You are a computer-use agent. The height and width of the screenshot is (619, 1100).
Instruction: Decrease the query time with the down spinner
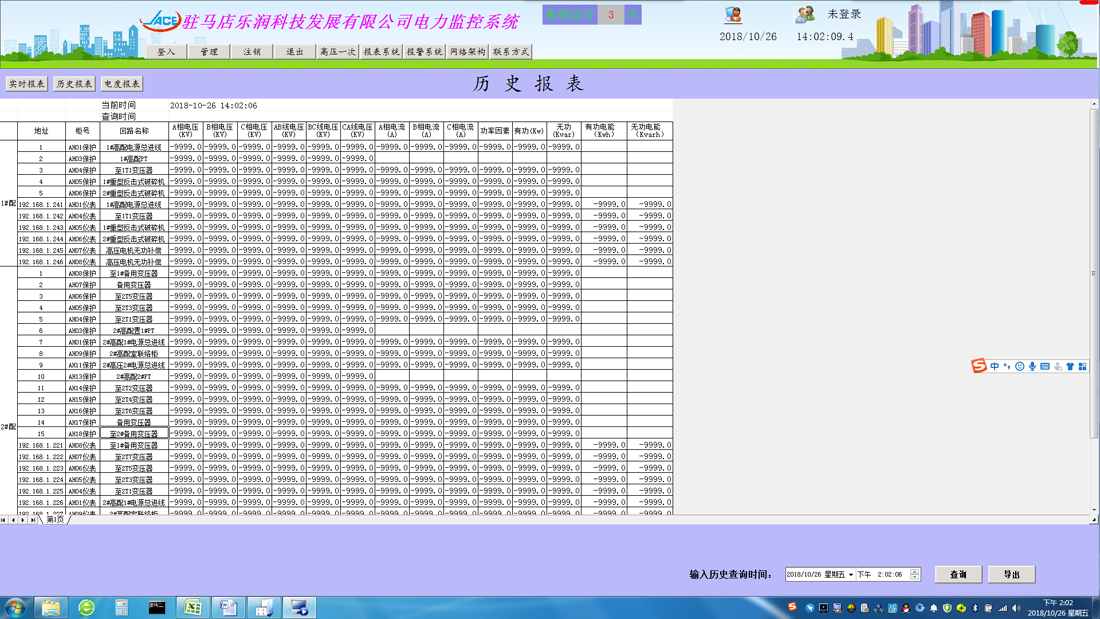[915, 578]
